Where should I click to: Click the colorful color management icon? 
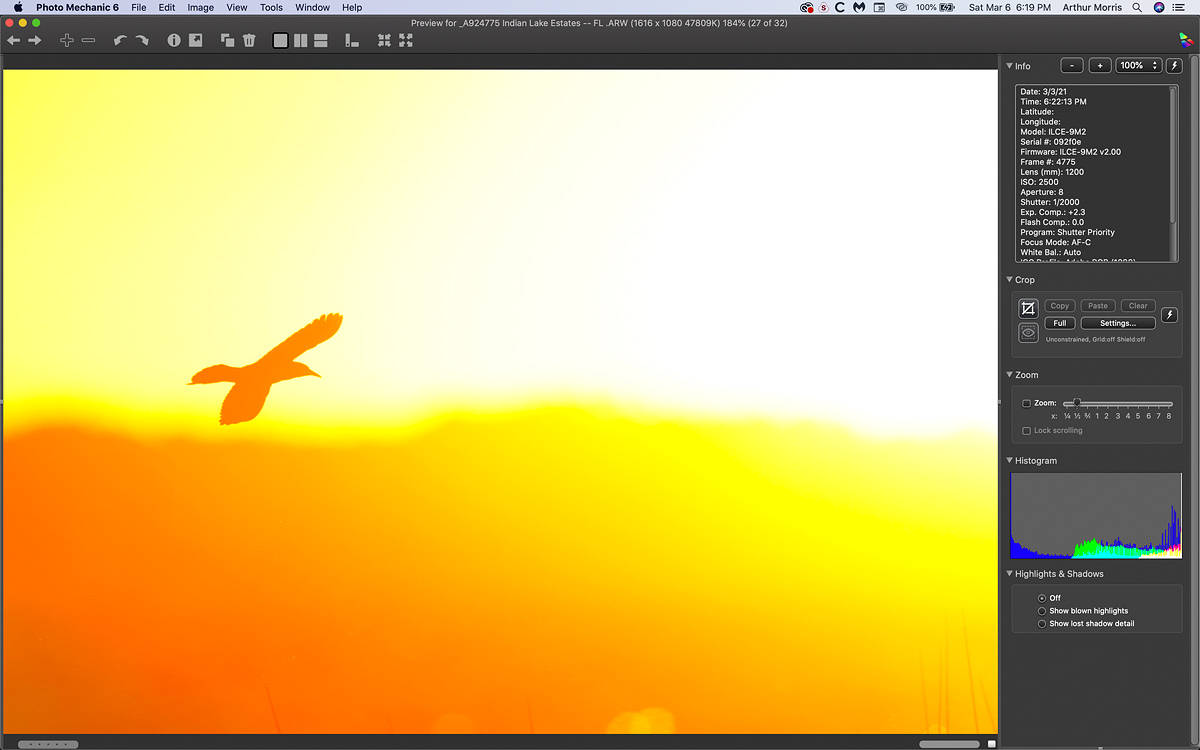pos(1185,40)
